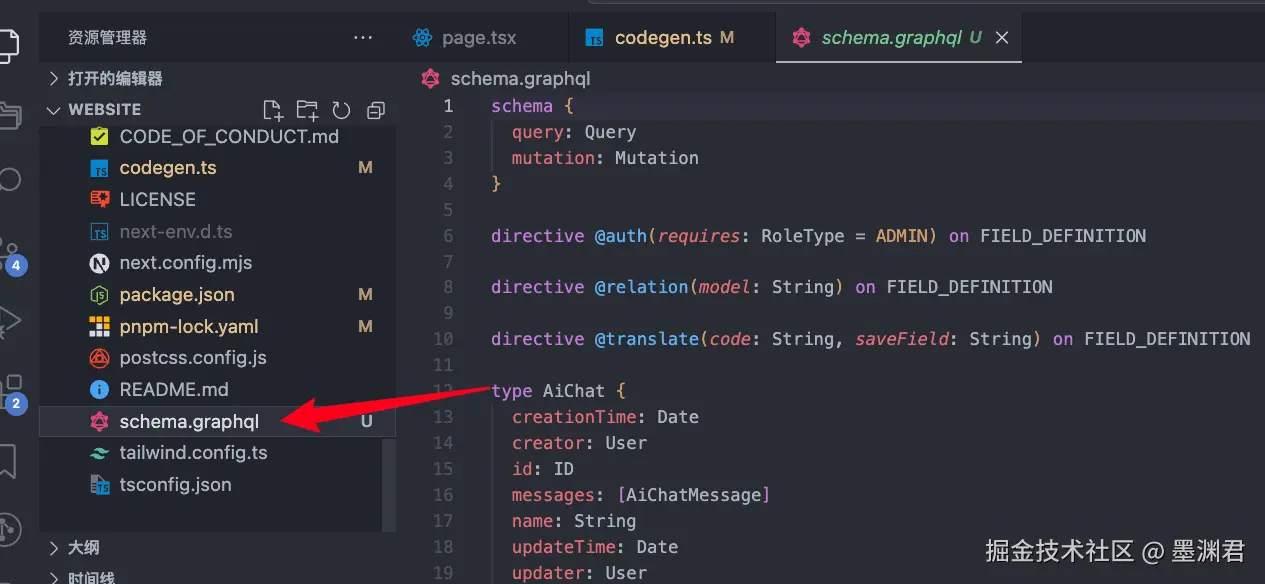1265x584 pixels.
Task: Open tailwind.config.ts file
Action: 193,453
